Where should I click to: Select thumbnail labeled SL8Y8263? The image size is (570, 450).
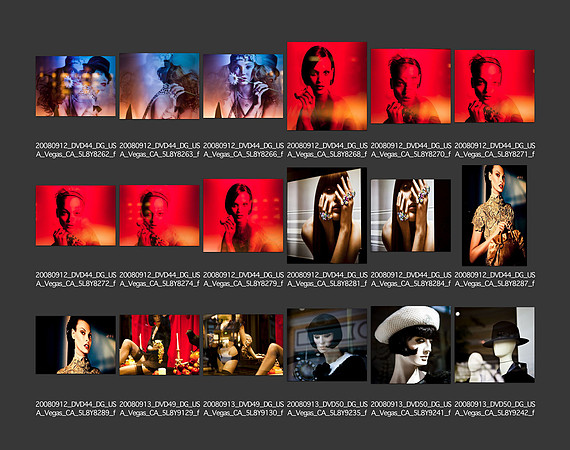pos(159,86)
